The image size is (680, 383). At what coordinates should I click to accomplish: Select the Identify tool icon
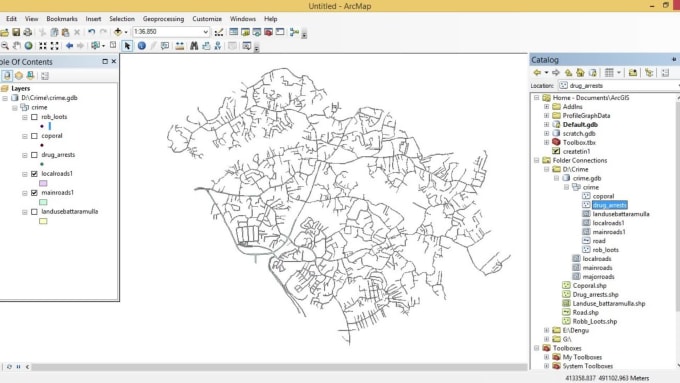point(141,46)
